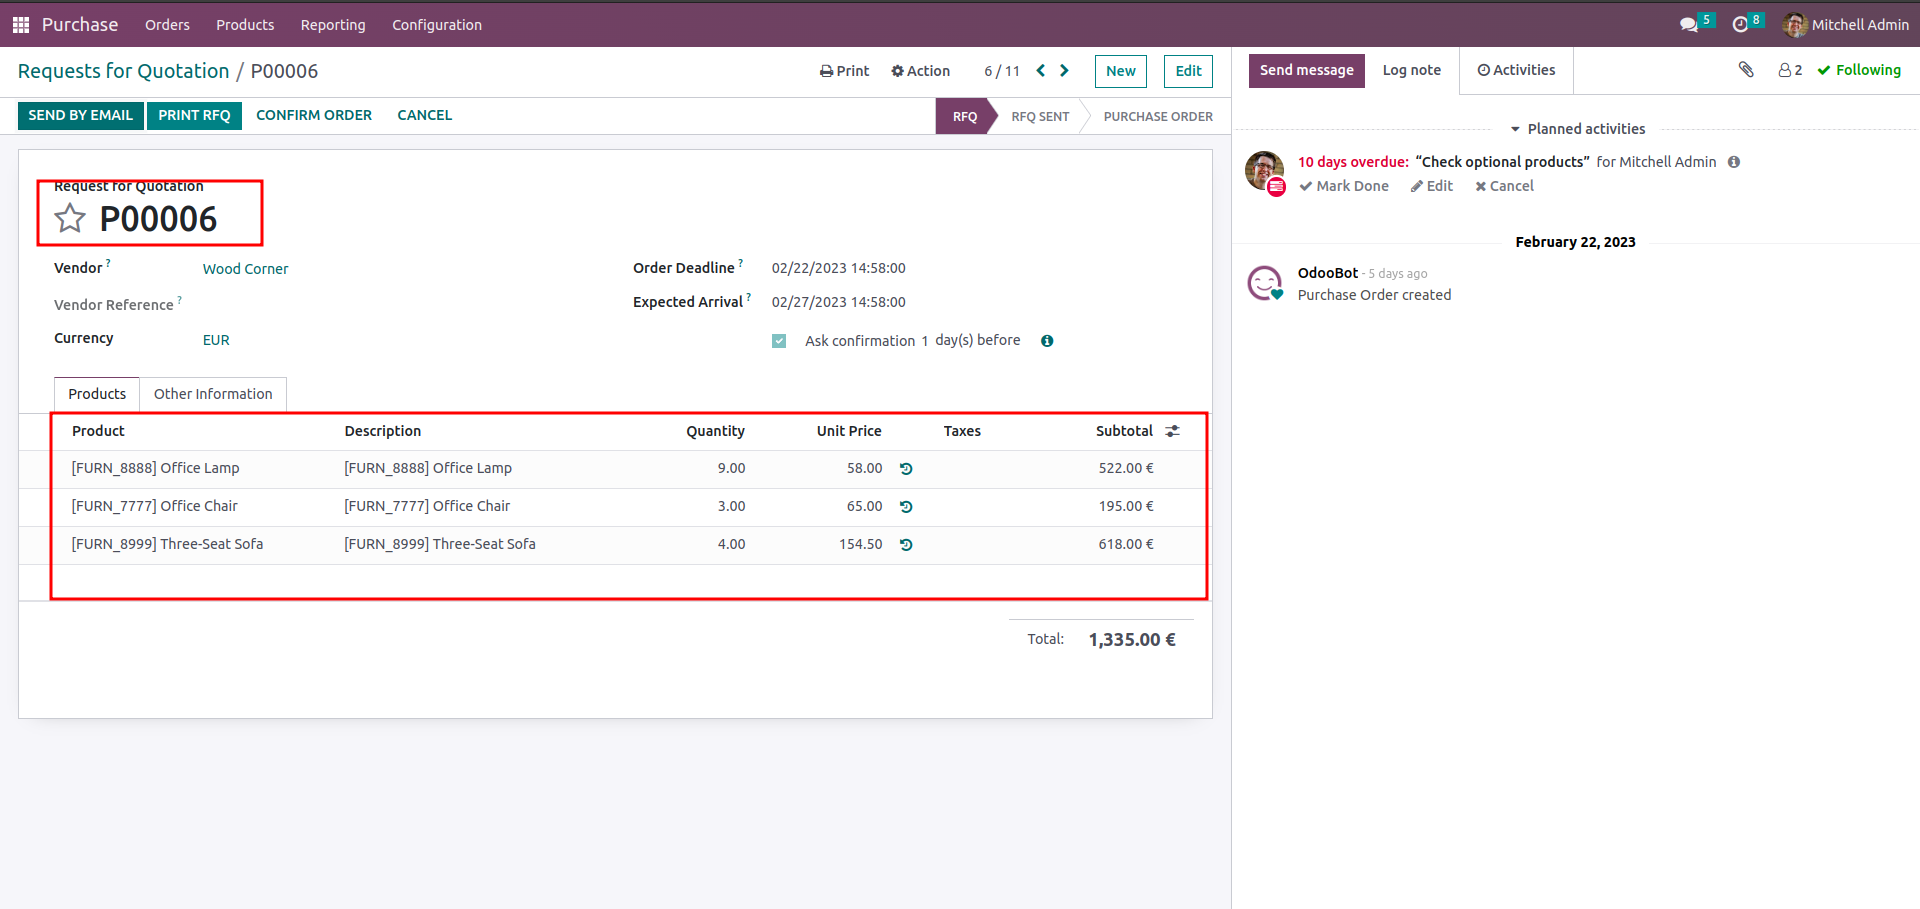Open the Wood Corner vendor link
Screen dimensions: 1920x909
(x=245, y=269)
